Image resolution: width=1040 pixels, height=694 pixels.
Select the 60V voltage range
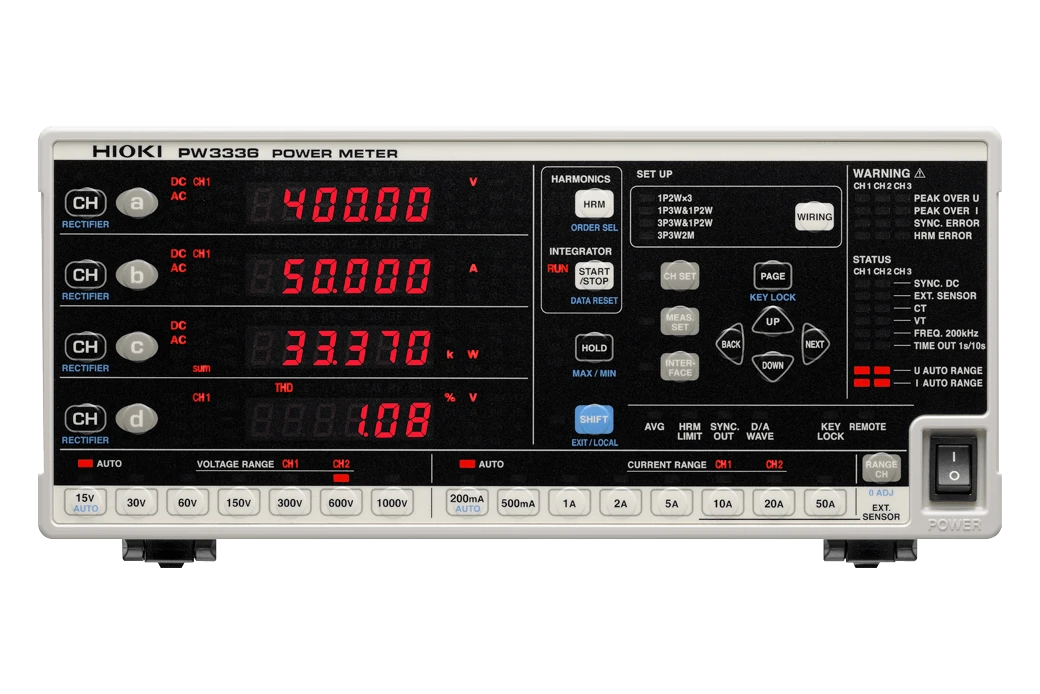pyautogui.click(x=188, y=503)
